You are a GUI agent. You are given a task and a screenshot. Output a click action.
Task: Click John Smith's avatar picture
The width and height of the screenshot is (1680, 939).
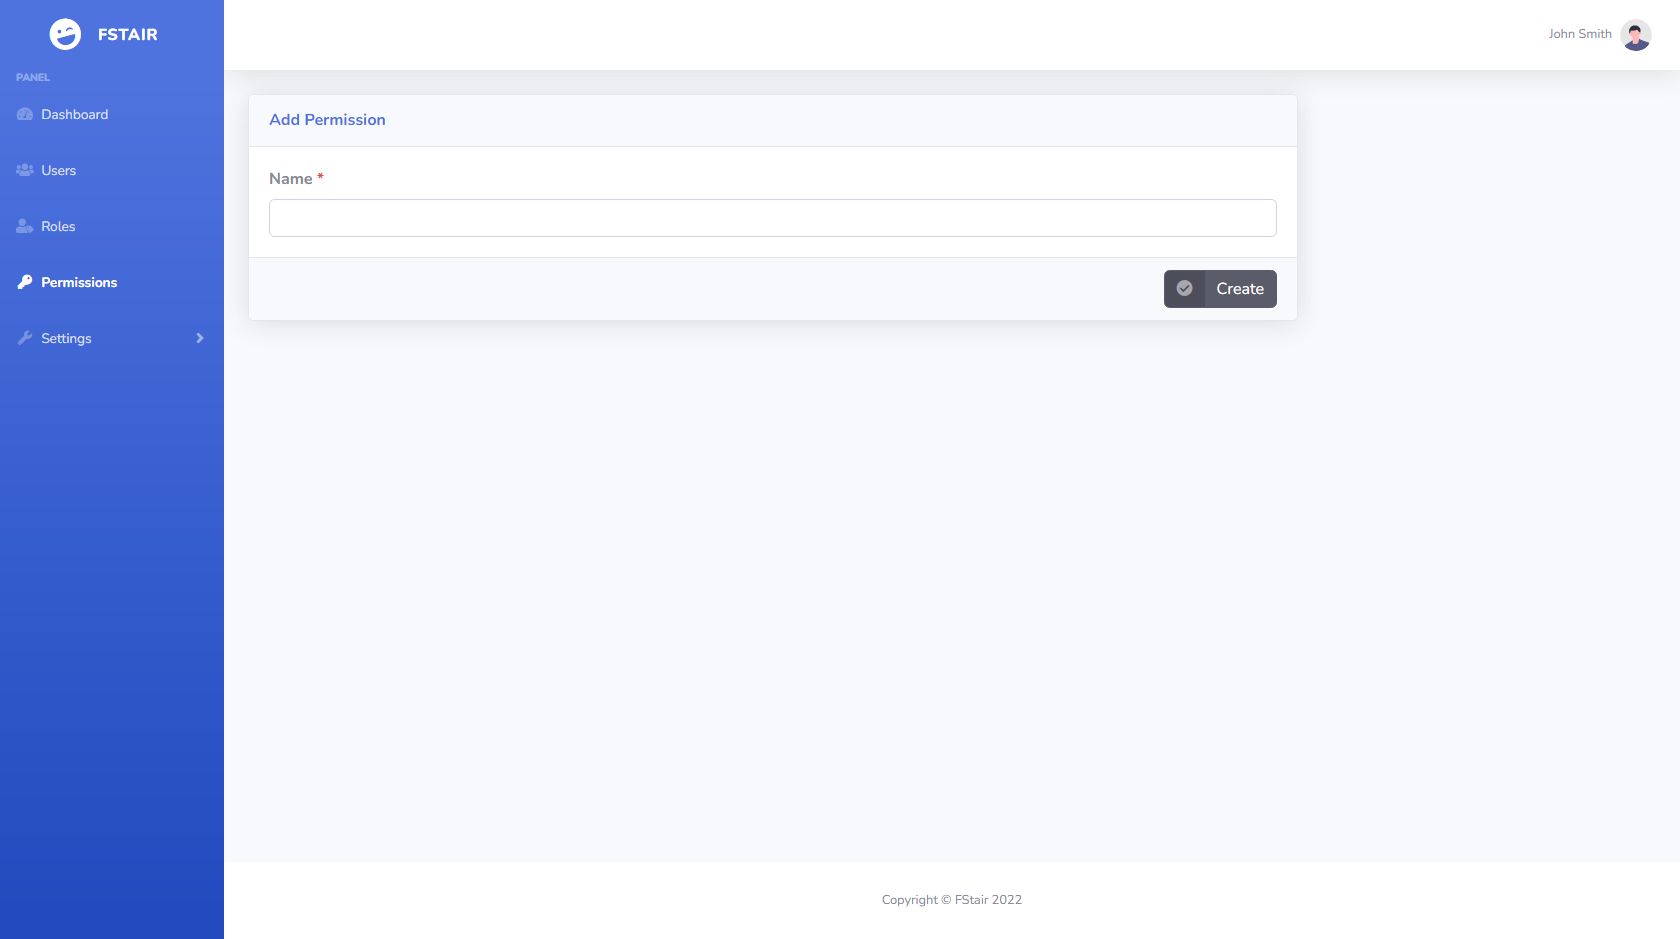[1635, 35]
